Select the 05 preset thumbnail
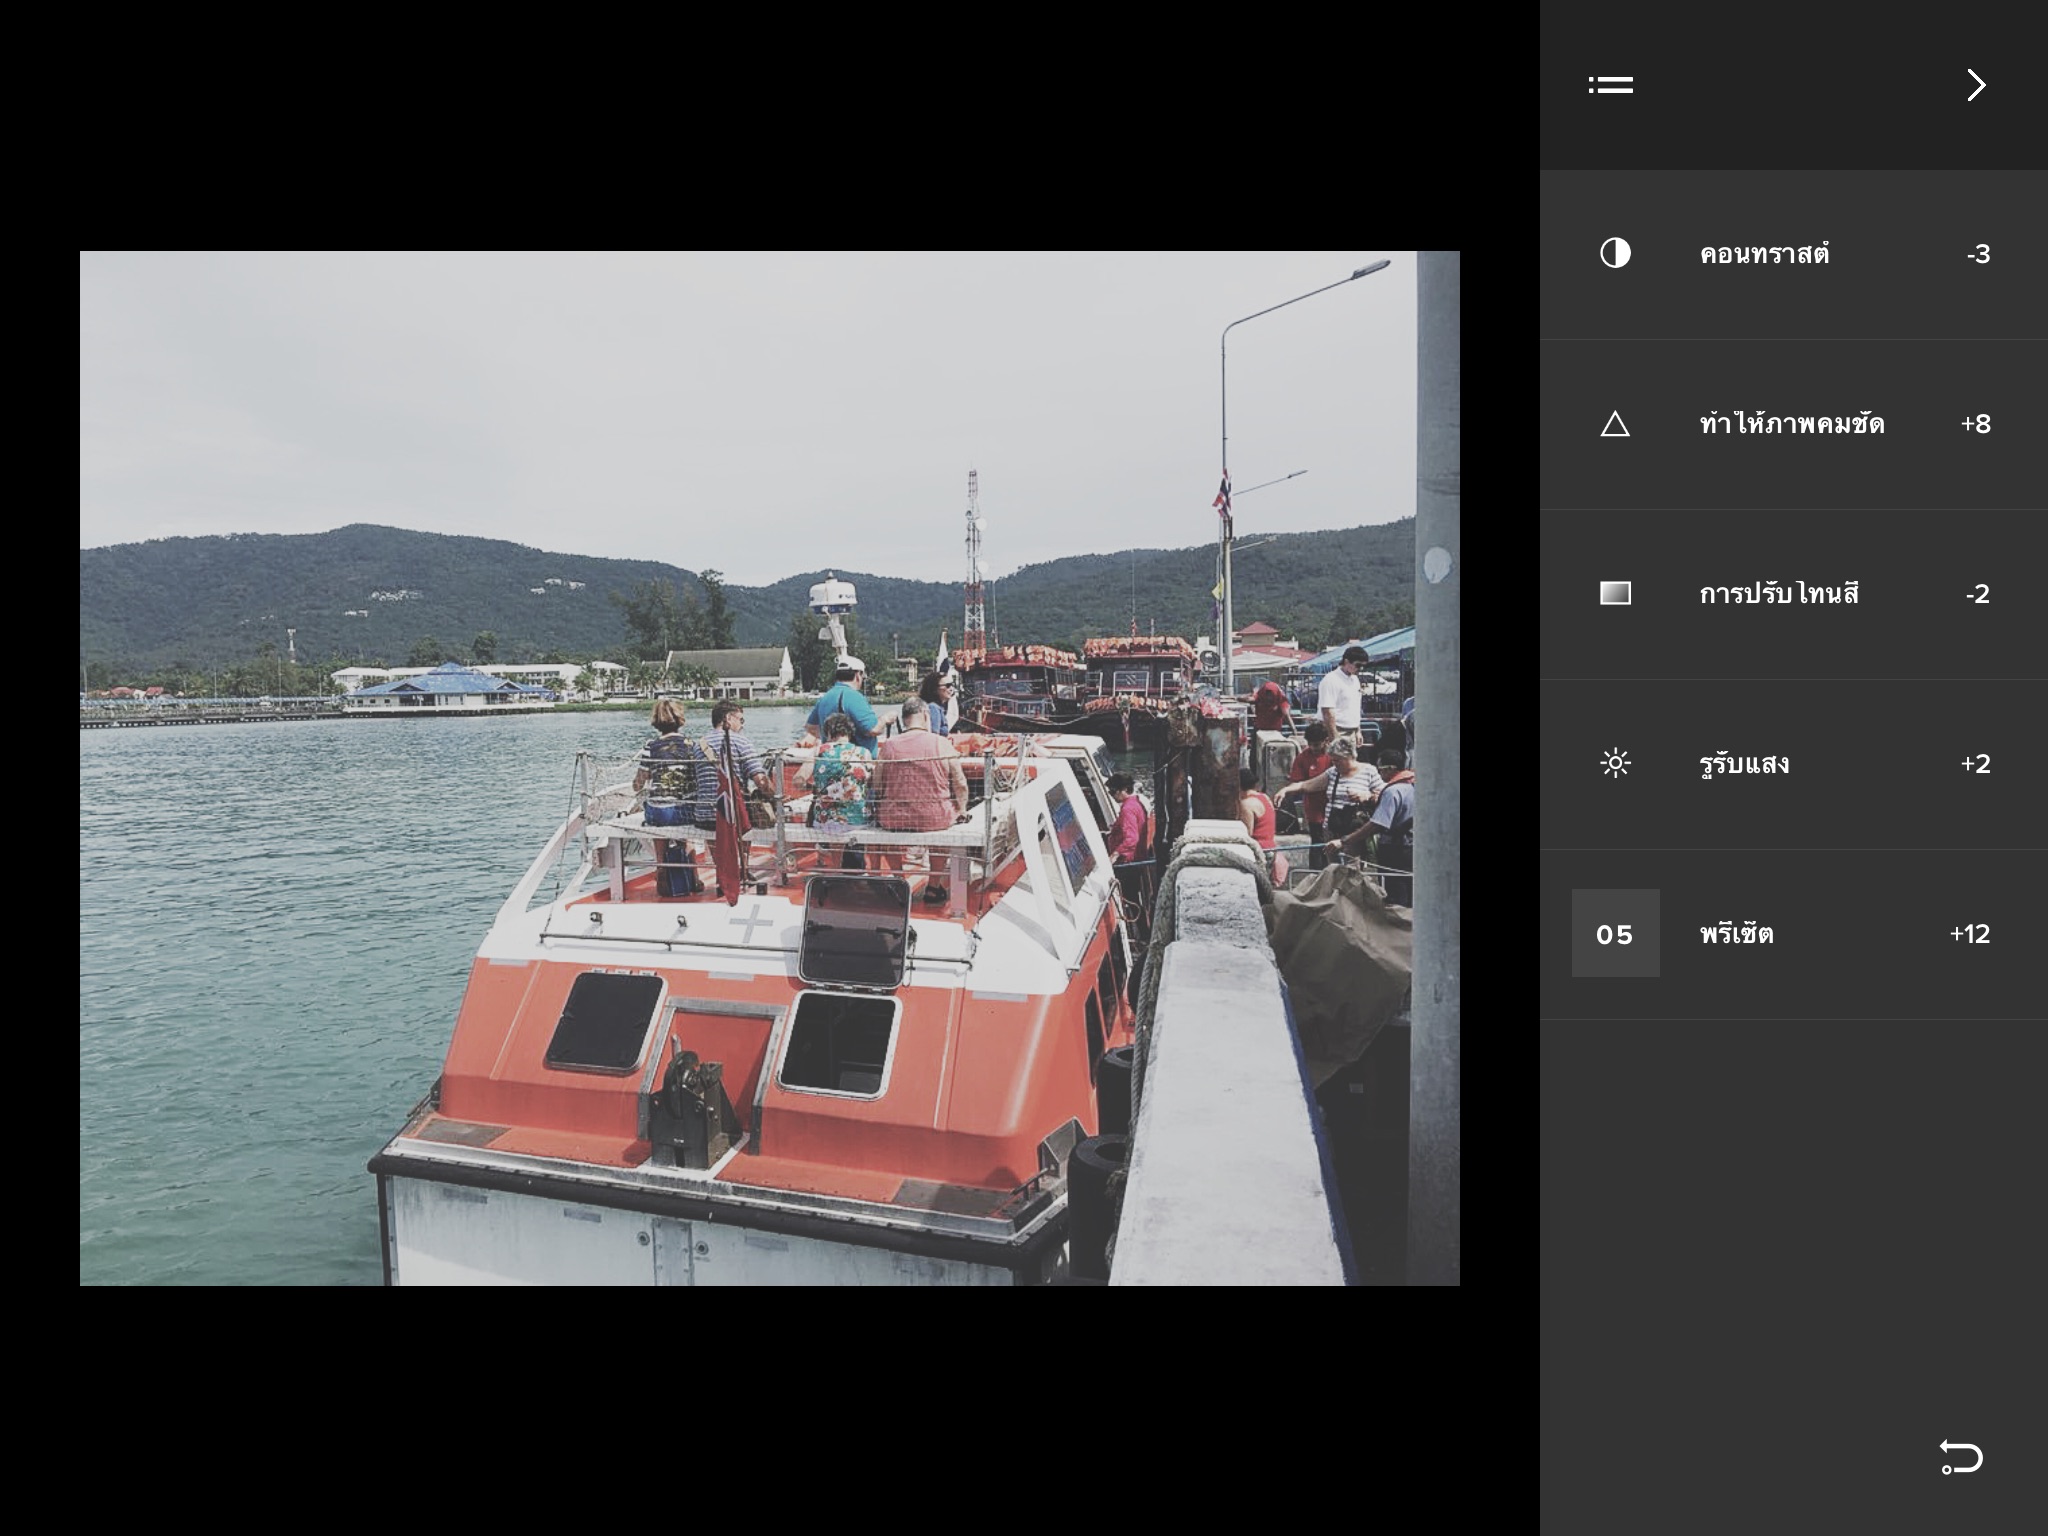The height and width of the screenshot is (1536, 2048). point(1615,933)
